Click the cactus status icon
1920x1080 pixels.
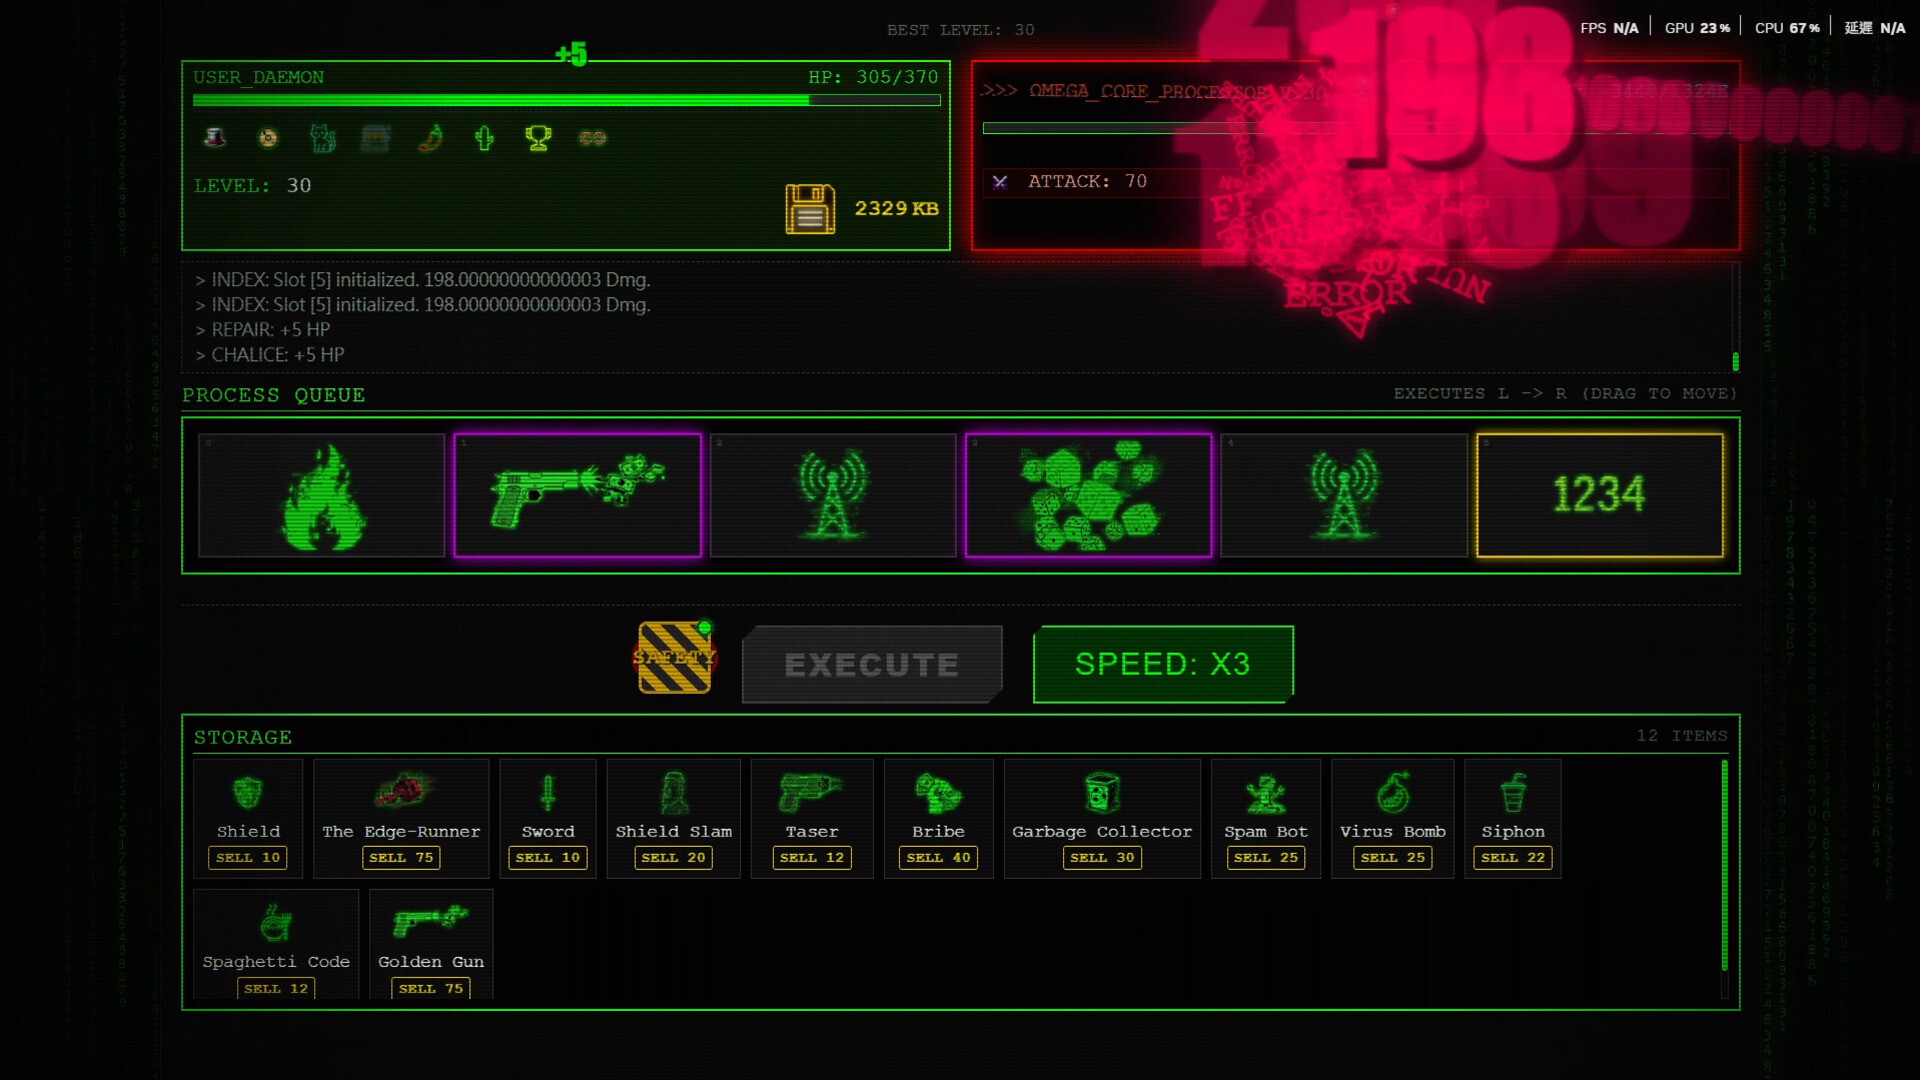point(485,139)
